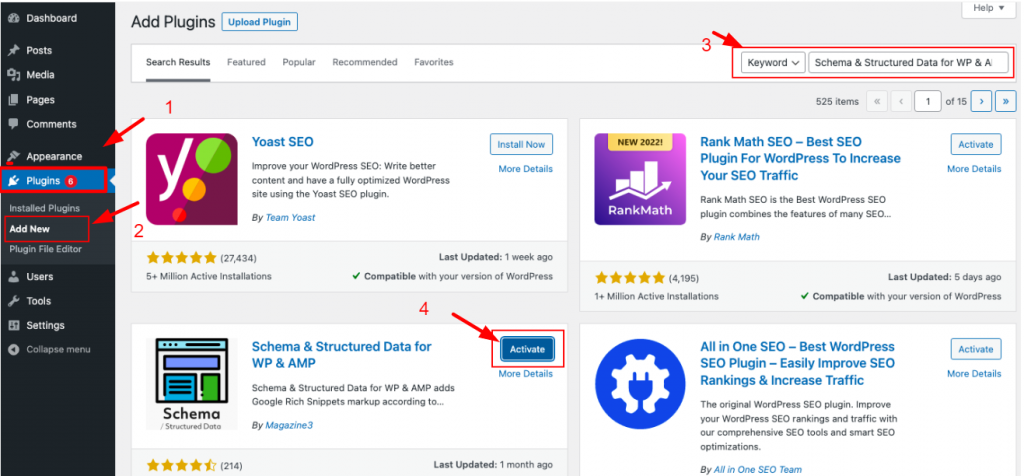
Task: Open Schema & Structured Data title link
Action: (342, 355)
